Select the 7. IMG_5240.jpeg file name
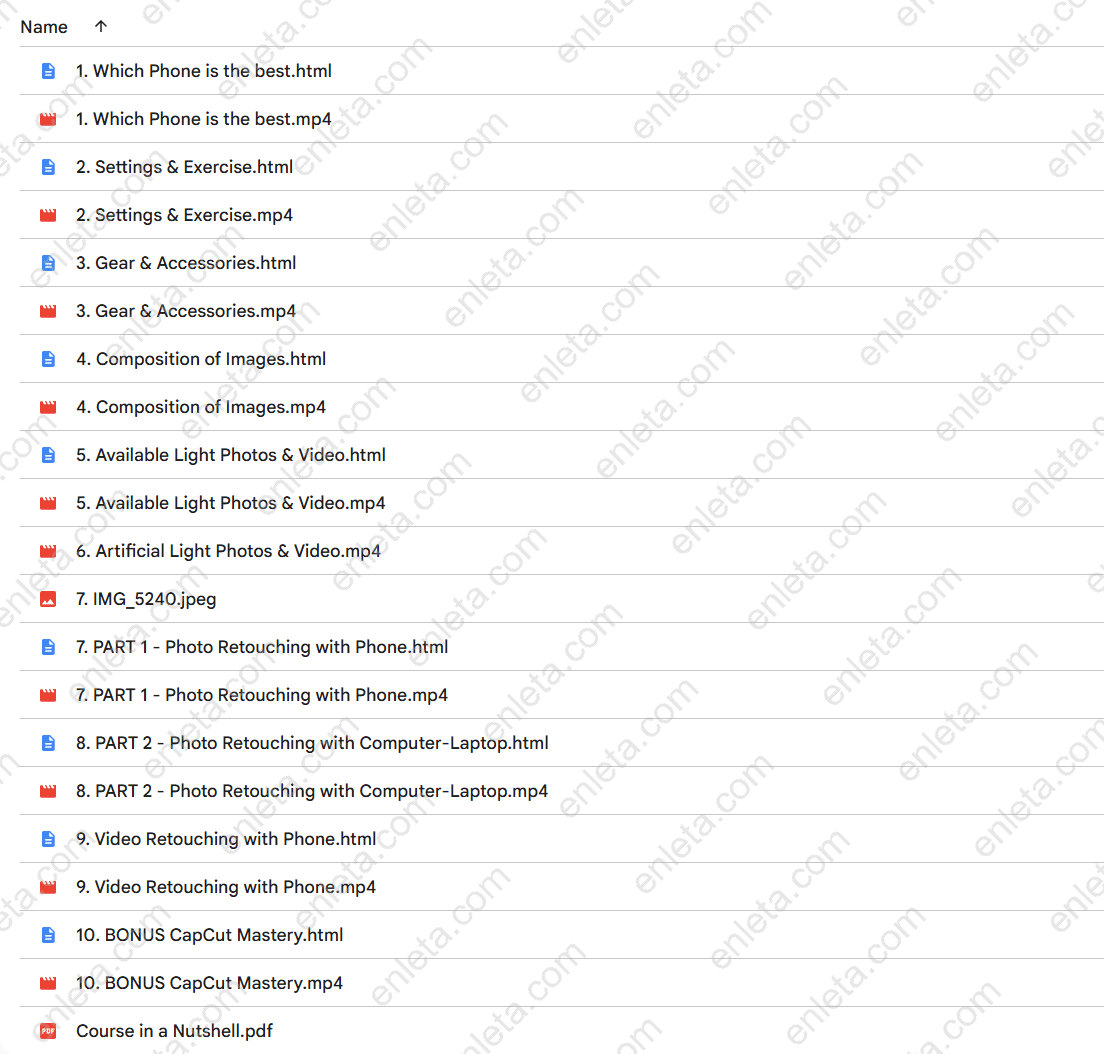1104x1054 pixels. click(146, 599)
